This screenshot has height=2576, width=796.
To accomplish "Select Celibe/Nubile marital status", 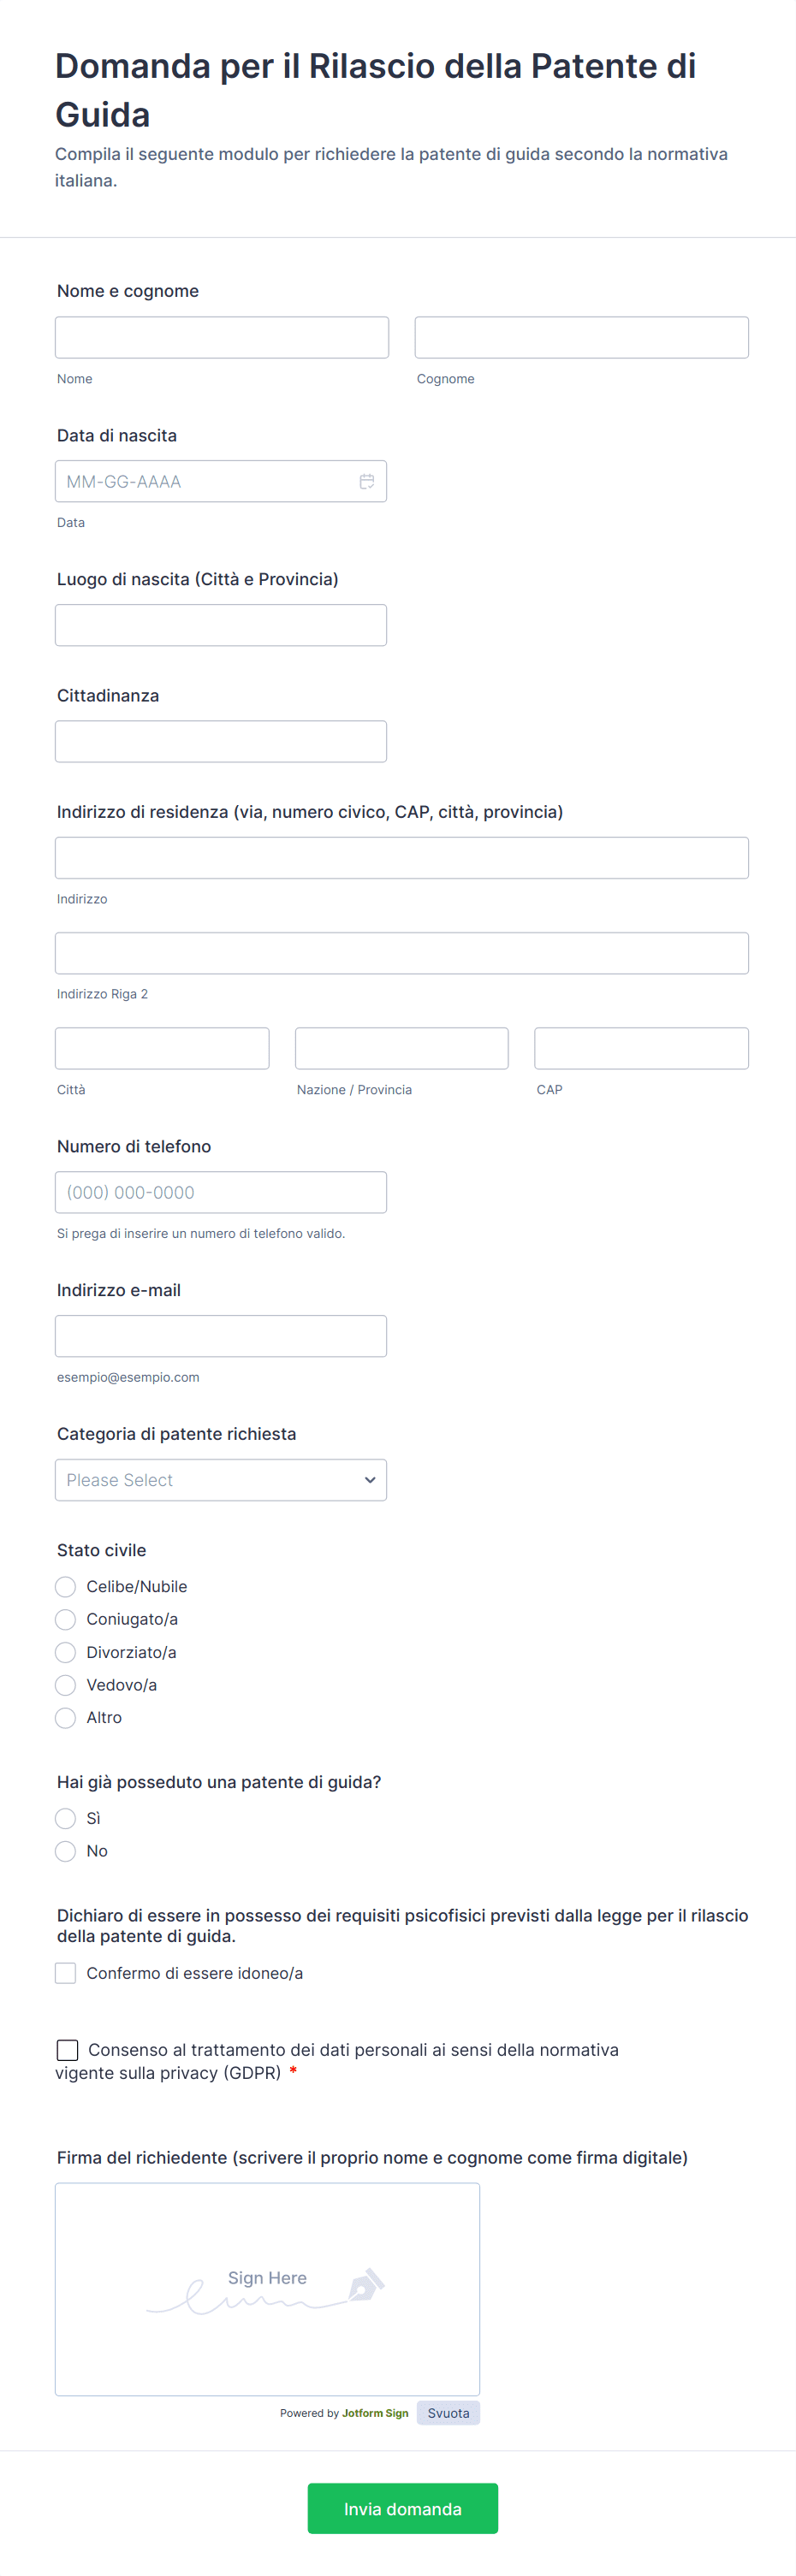I will click(x=66, y=1587).
